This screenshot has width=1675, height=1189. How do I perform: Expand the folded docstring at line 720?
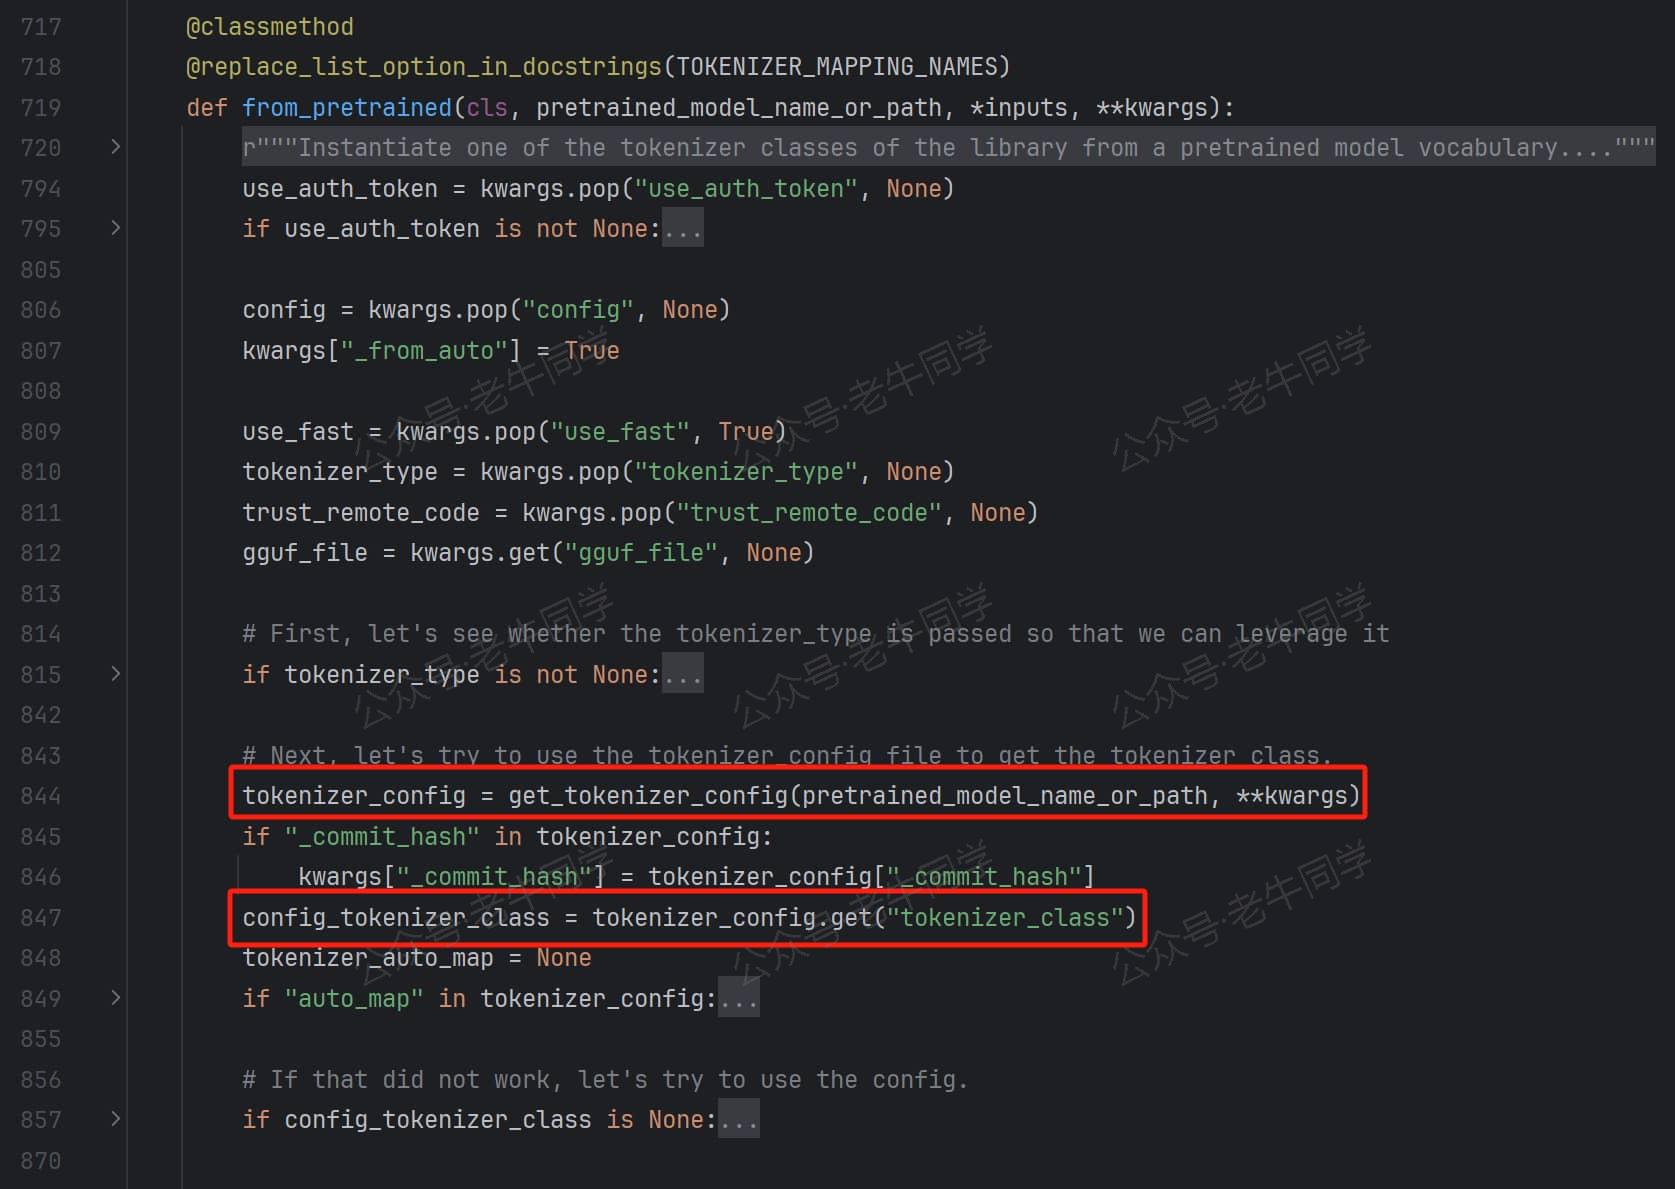click(x=115, y=147)
